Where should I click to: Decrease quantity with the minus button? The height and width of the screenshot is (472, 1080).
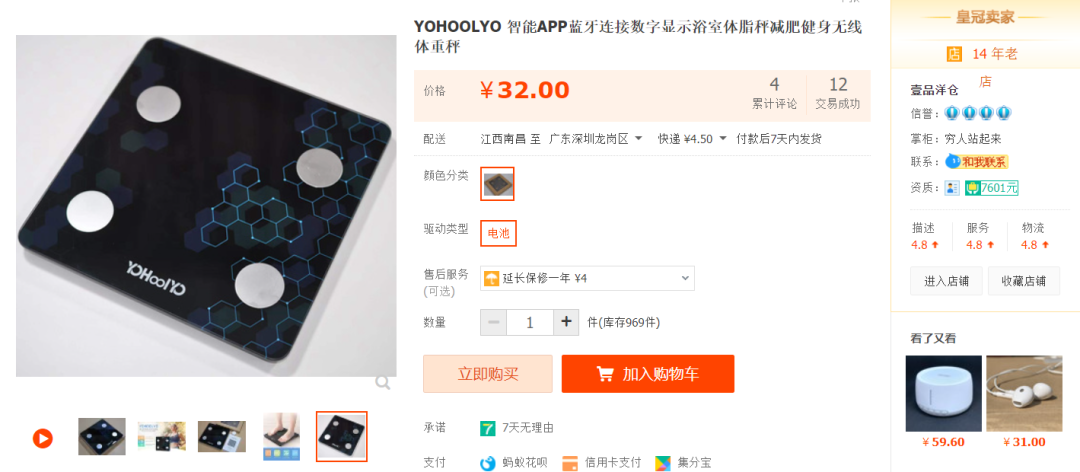494,322
